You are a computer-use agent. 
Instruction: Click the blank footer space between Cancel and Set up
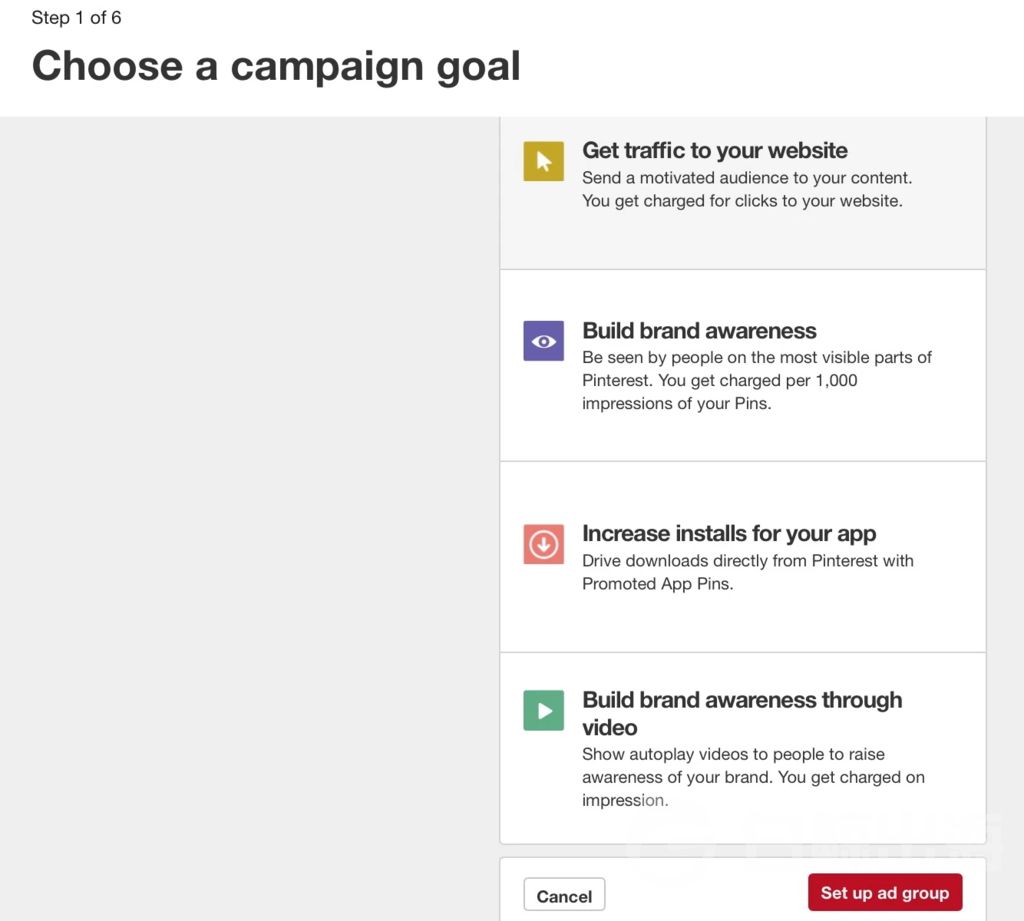click(x=705, y=893)
